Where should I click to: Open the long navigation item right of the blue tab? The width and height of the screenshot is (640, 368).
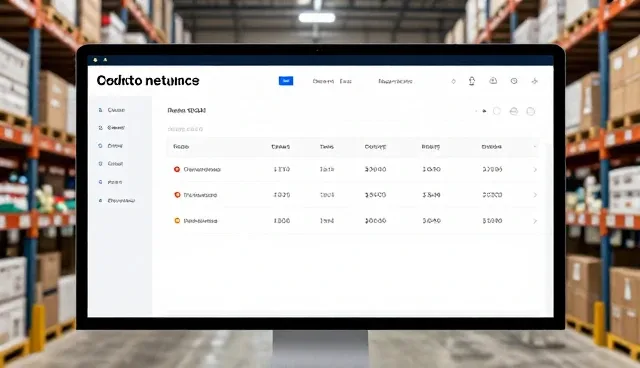tap(395, 82)
